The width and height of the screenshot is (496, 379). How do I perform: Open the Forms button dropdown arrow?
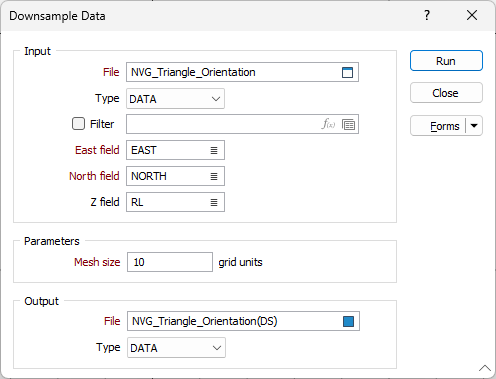tap(474, 126)
